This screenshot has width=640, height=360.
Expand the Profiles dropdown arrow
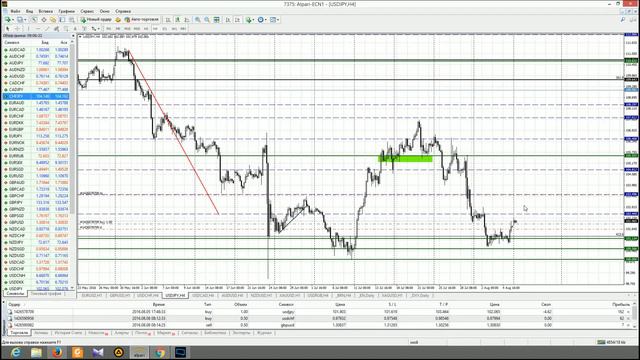coord(25,20)
